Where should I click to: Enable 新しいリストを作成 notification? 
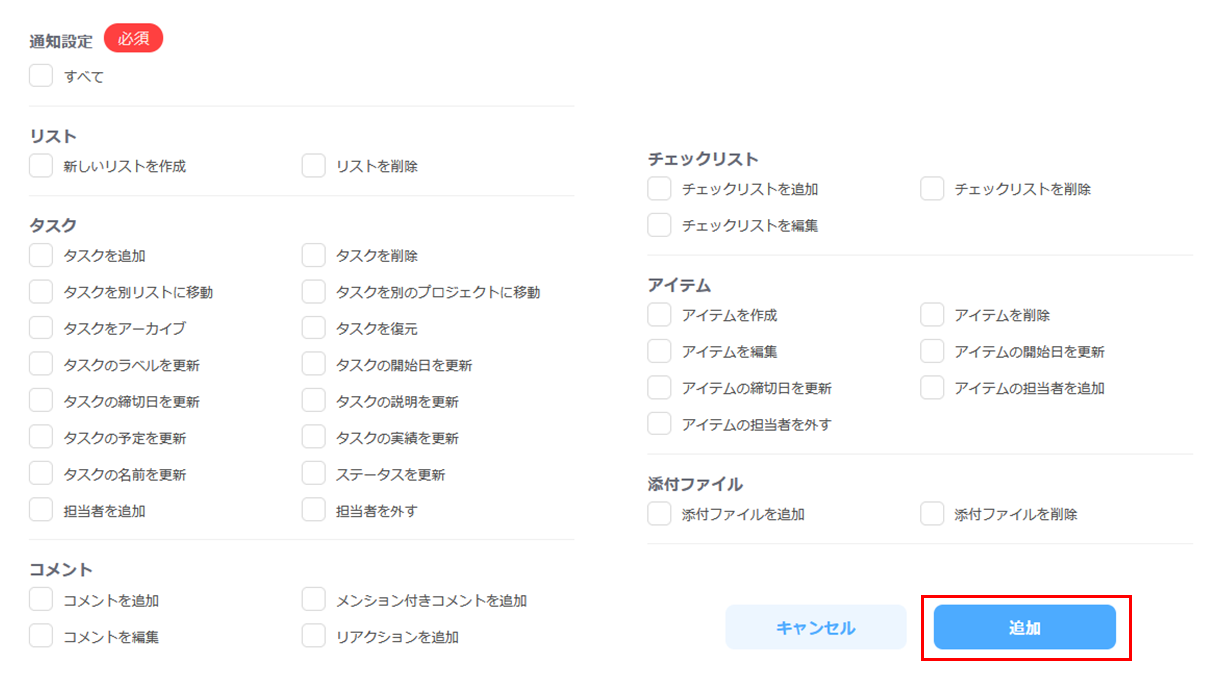[x=41, y=166]
